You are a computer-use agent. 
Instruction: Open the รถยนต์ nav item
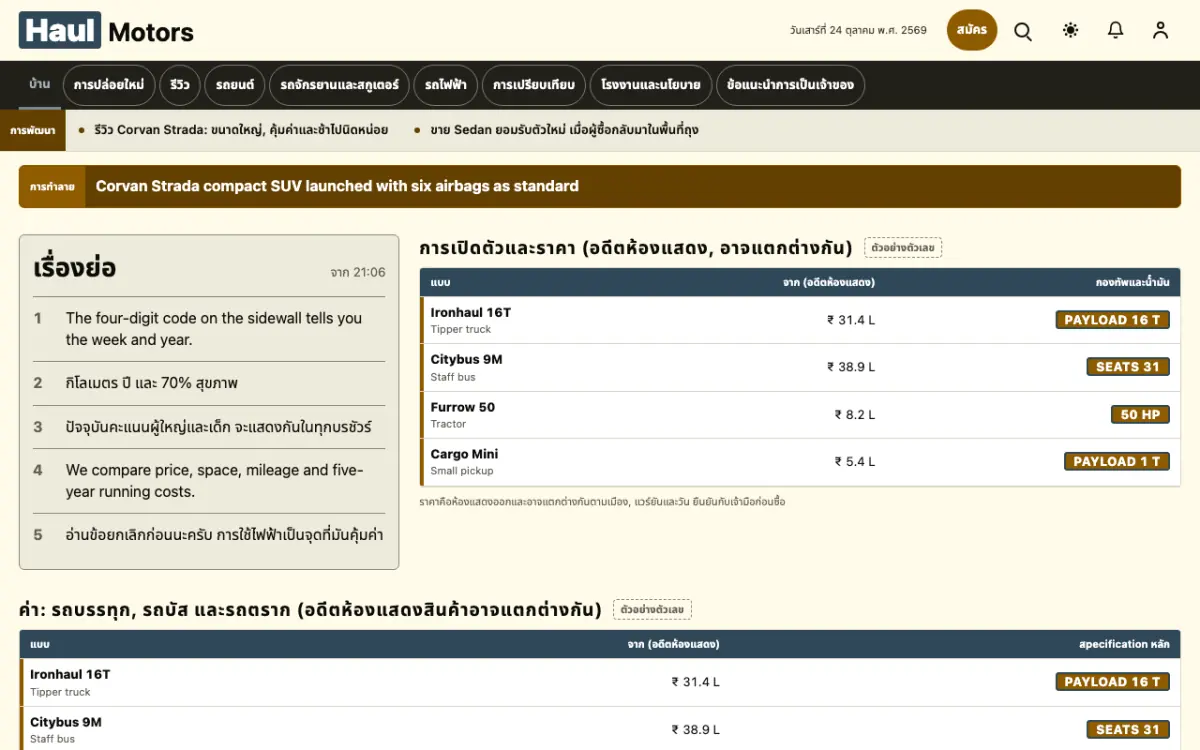pos(235,85)
